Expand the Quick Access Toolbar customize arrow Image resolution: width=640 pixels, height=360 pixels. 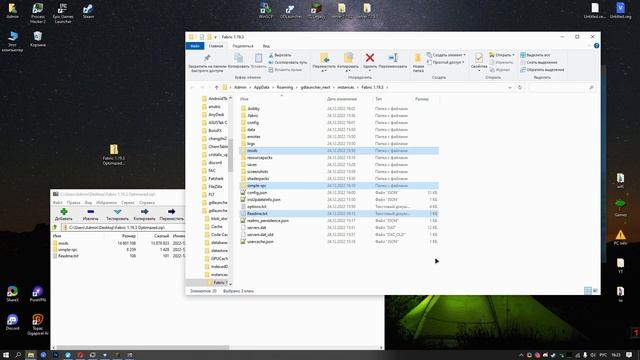pos(216,37)
